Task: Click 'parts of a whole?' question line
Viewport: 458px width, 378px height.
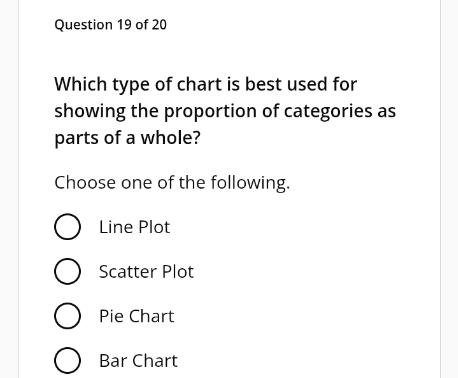Action: [128, 138]
